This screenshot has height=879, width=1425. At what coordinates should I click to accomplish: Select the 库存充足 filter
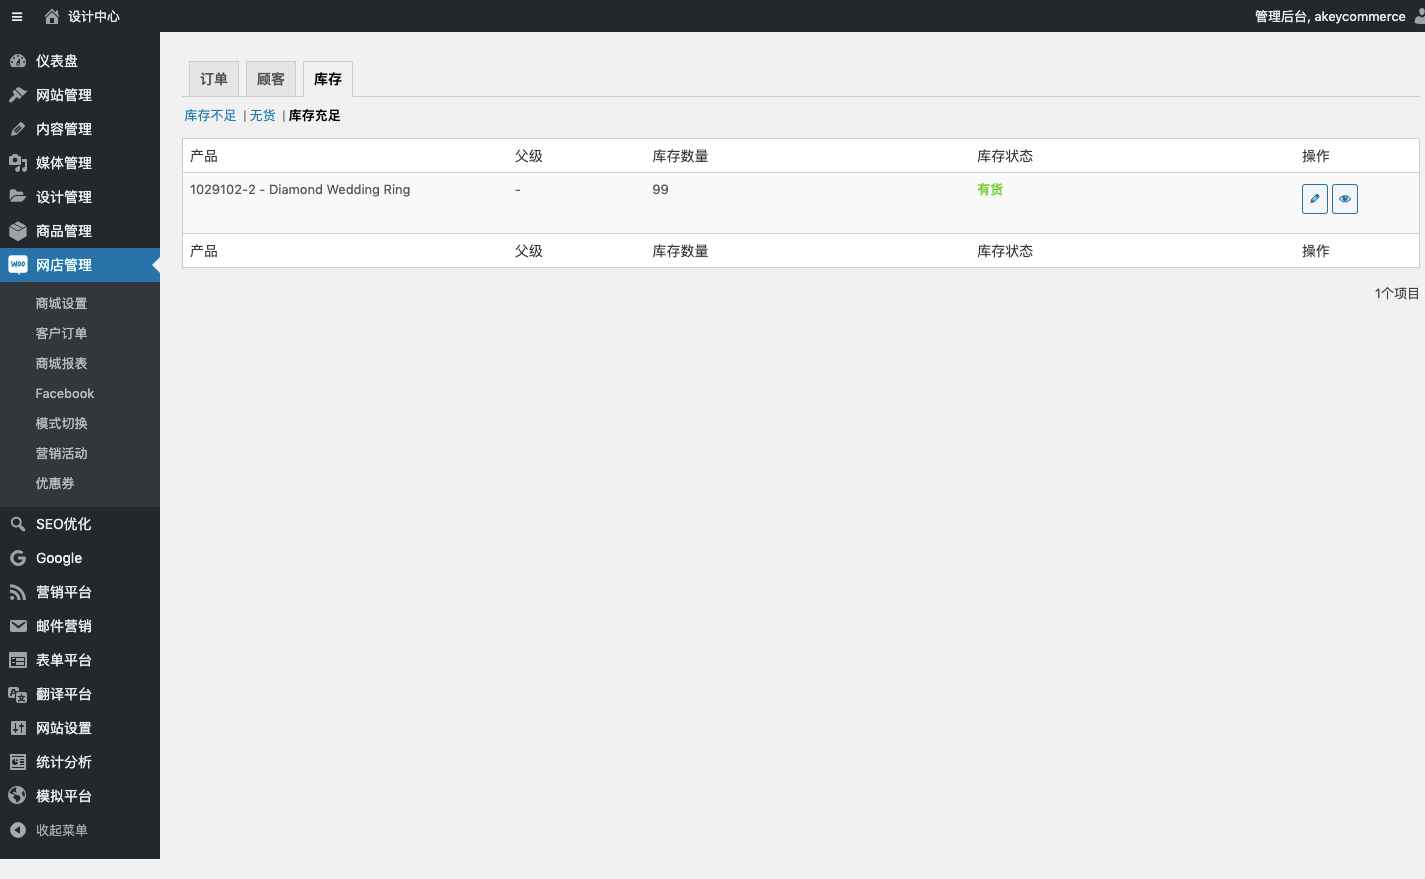click(x=315, y=116)
